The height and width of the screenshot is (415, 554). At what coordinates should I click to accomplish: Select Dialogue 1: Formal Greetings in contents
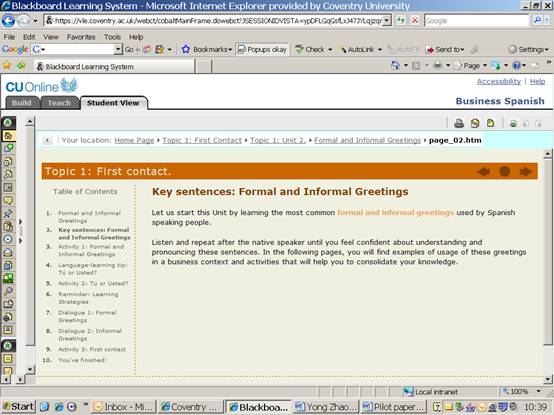pyautogui.click(x=87, y=316)
